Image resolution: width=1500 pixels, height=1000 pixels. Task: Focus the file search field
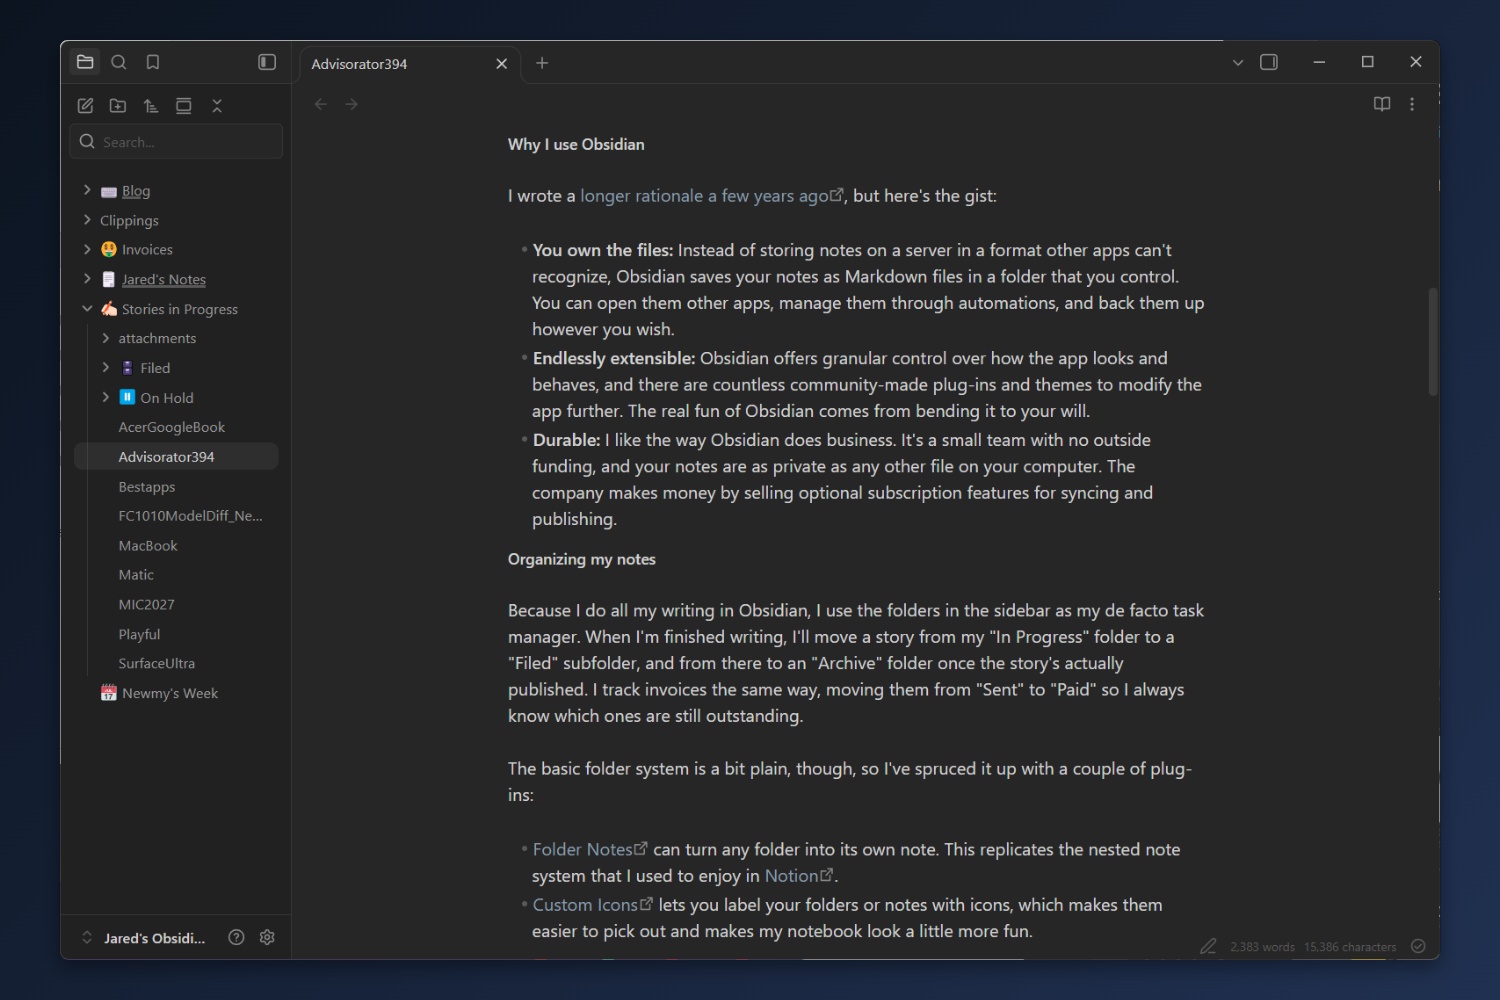tap(177, 142)
